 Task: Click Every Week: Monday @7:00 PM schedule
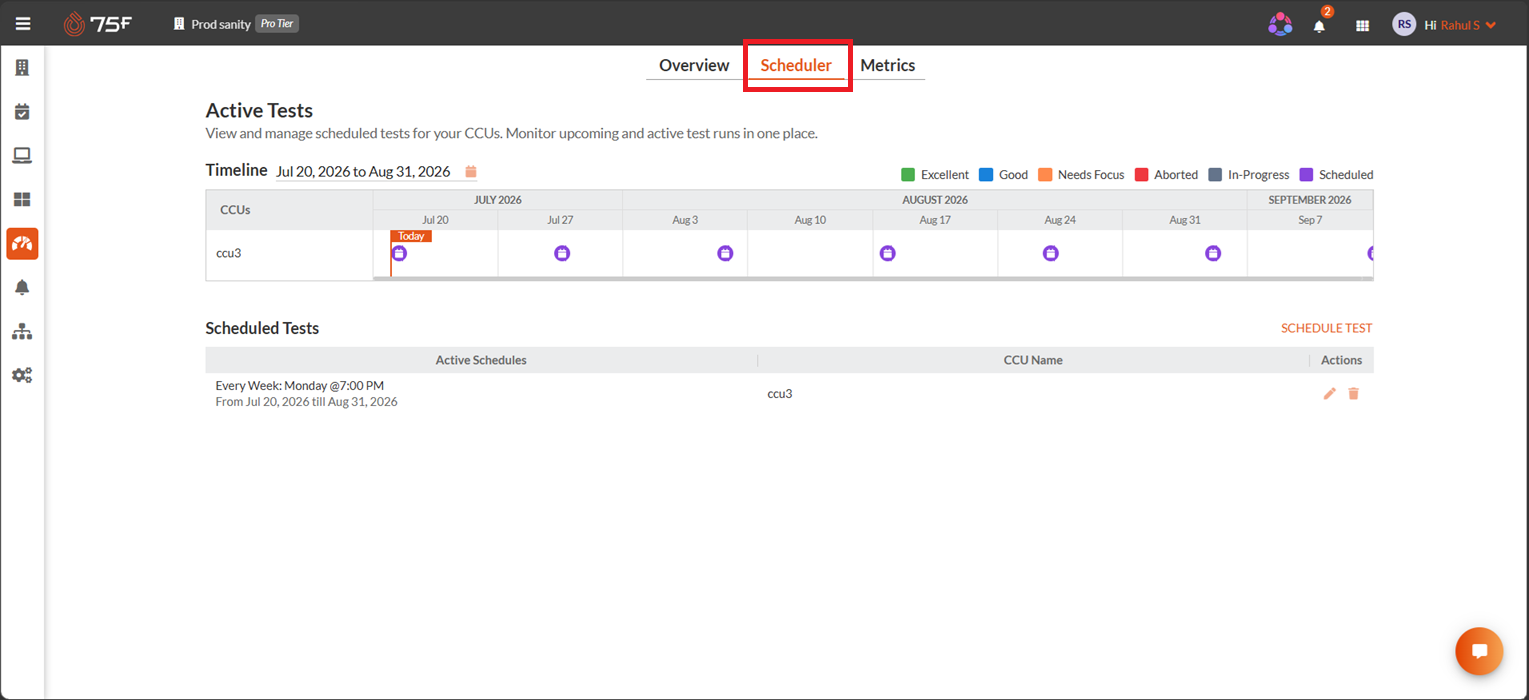[300, 385]
